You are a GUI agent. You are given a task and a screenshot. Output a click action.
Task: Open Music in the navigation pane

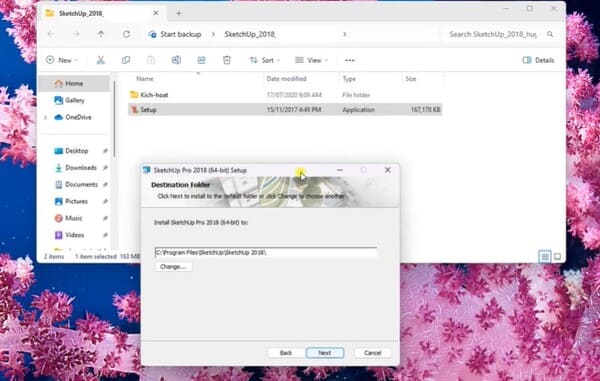[x=73, y=218]
